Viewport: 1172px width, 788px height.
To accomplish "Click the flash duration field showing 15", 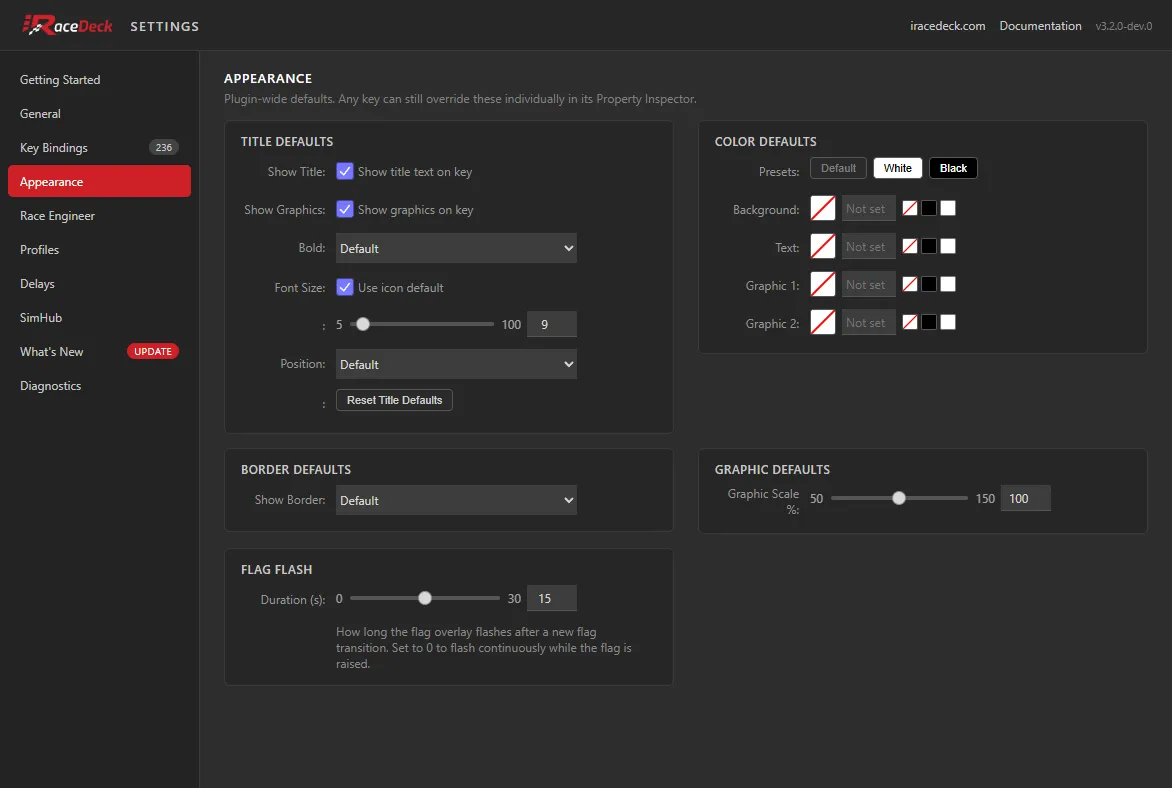I will [552, 598].
